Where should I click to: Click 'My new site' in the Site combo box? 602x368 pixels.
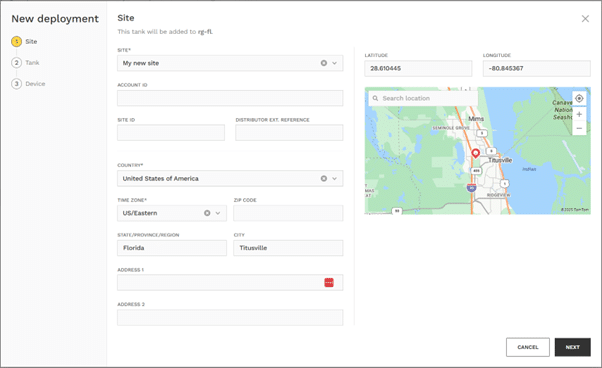pyautogui.click(x=141, y=63)
